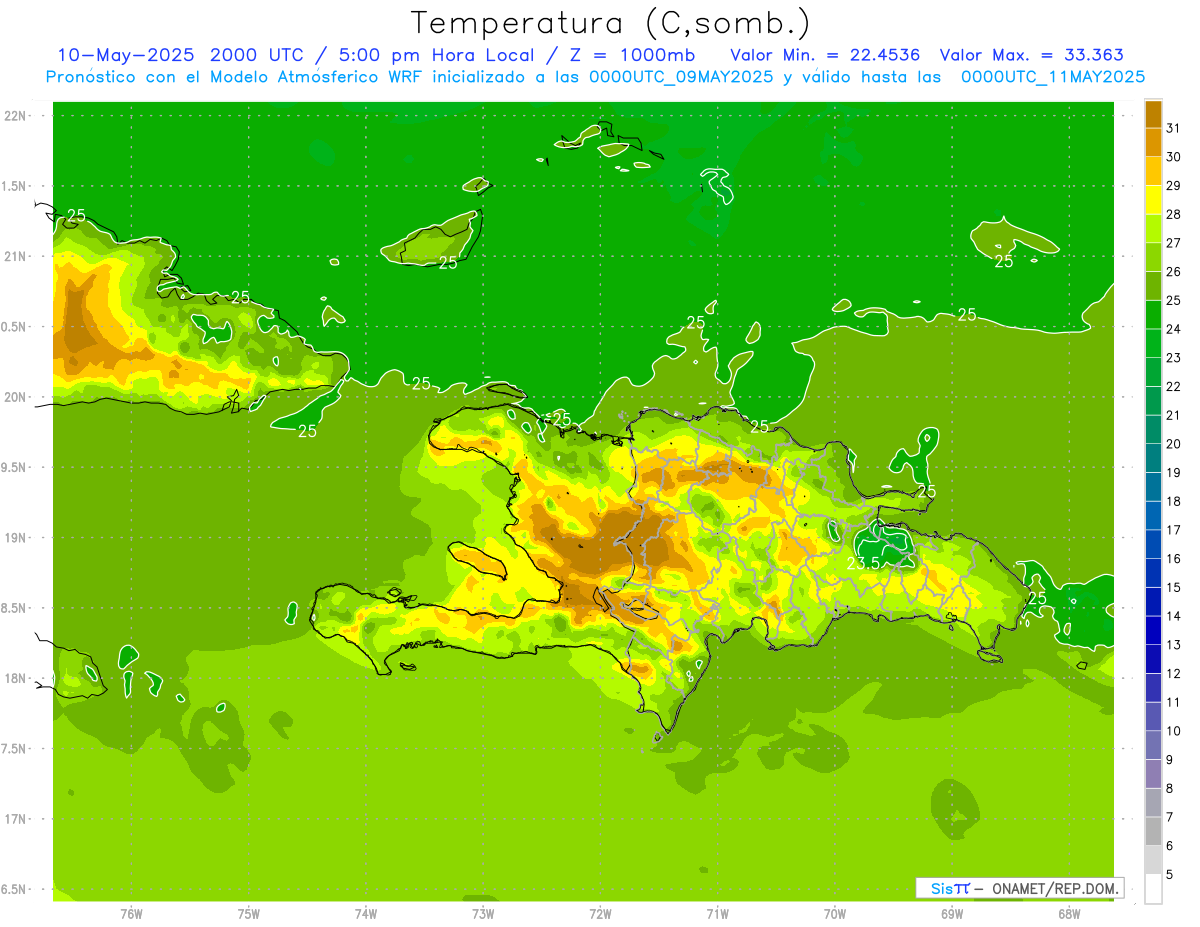This screenshot has height=927, width=1200.
Task: Click the color bar label '29'
Action: (x=1174, y=185)
